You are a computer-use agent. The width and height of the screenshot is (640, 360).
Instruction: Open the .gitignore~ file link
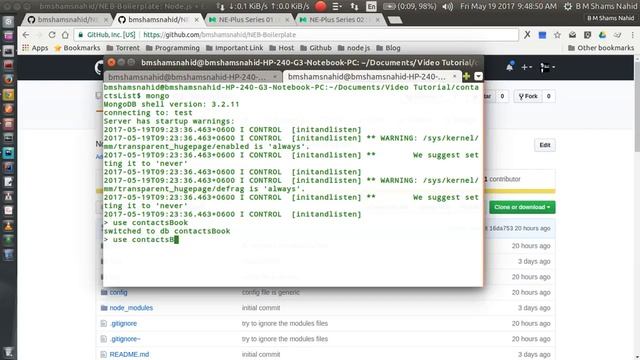click(x=125, y=339)
